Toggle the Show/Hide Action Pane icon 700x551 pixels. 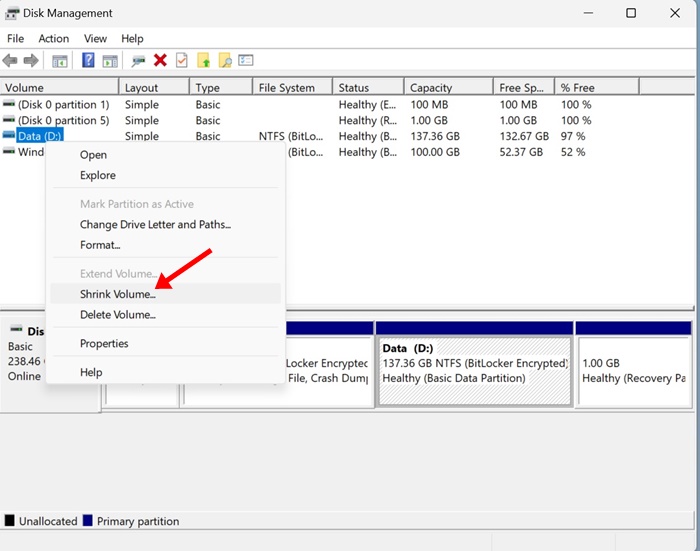click(x=110, y=61)
